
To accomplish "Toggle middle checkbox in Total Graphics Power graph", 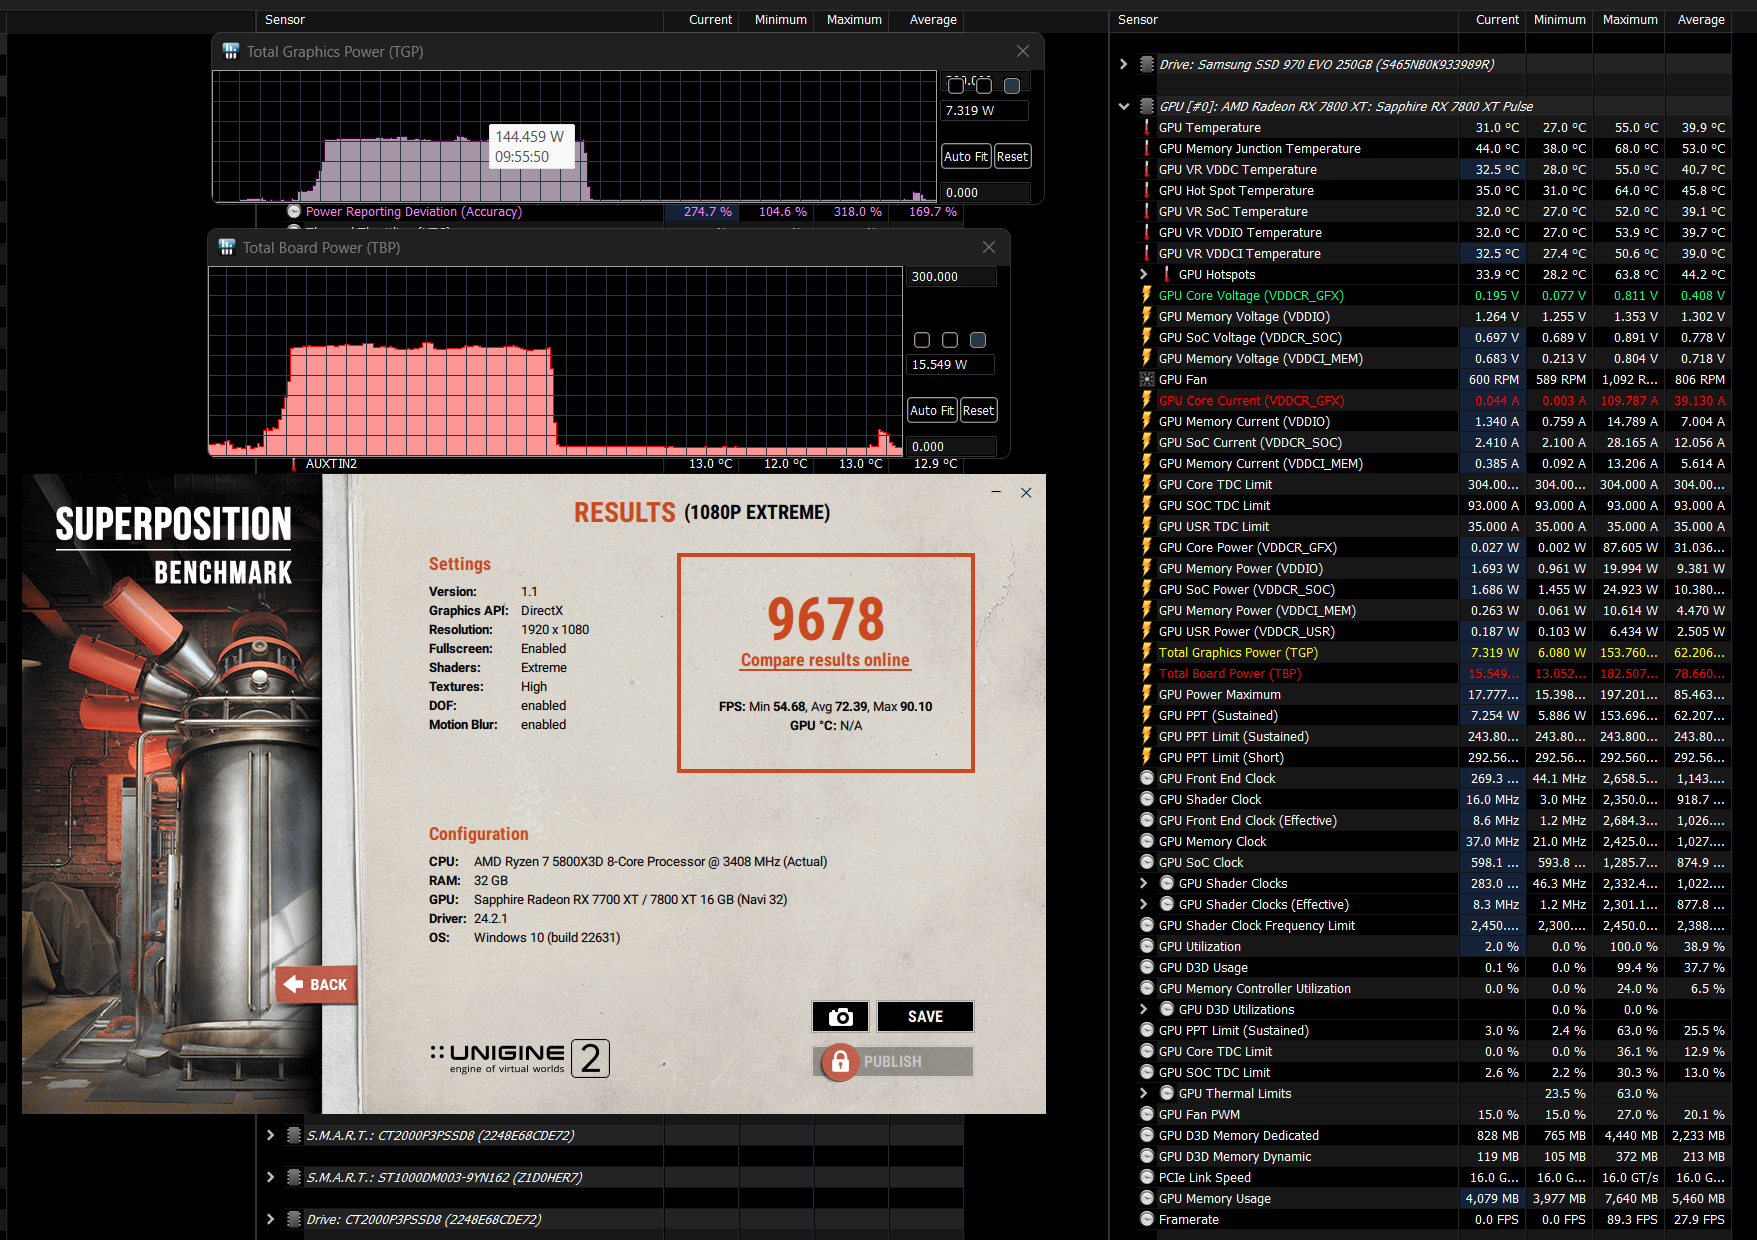I will [984, 86].
